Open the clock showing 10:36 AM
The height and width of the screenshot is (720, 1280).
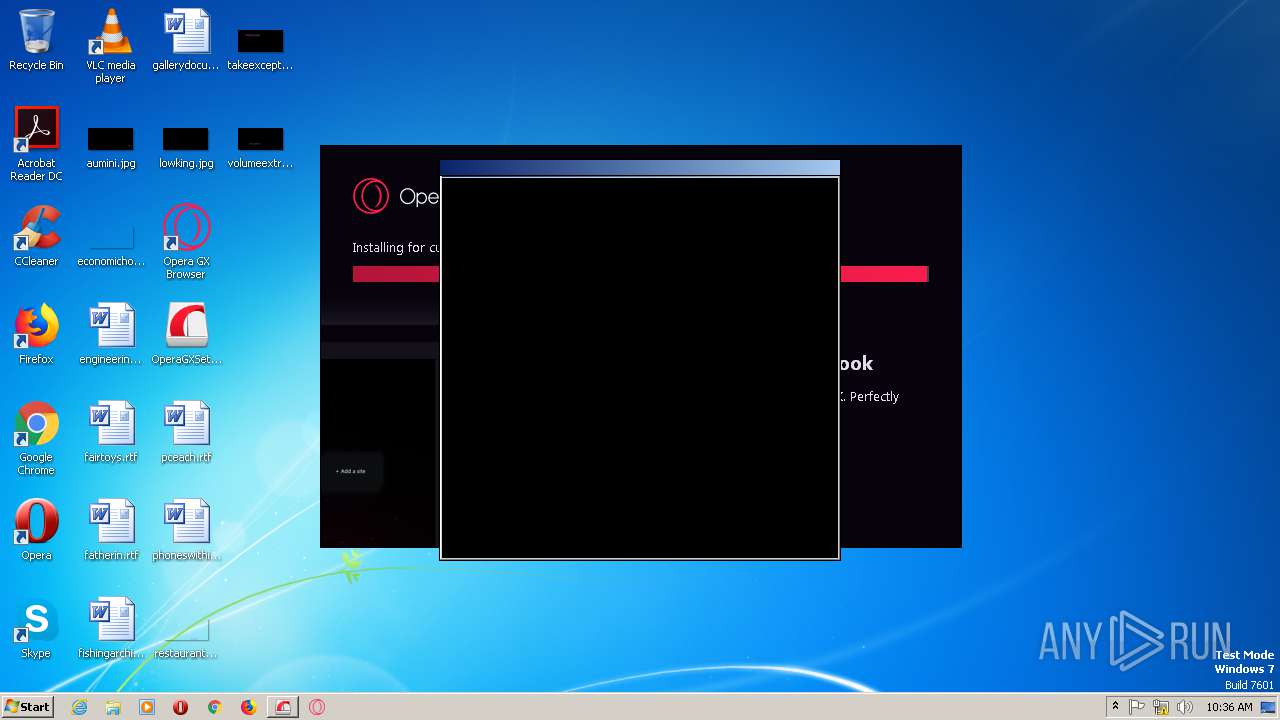click(x=1229, y=707)
